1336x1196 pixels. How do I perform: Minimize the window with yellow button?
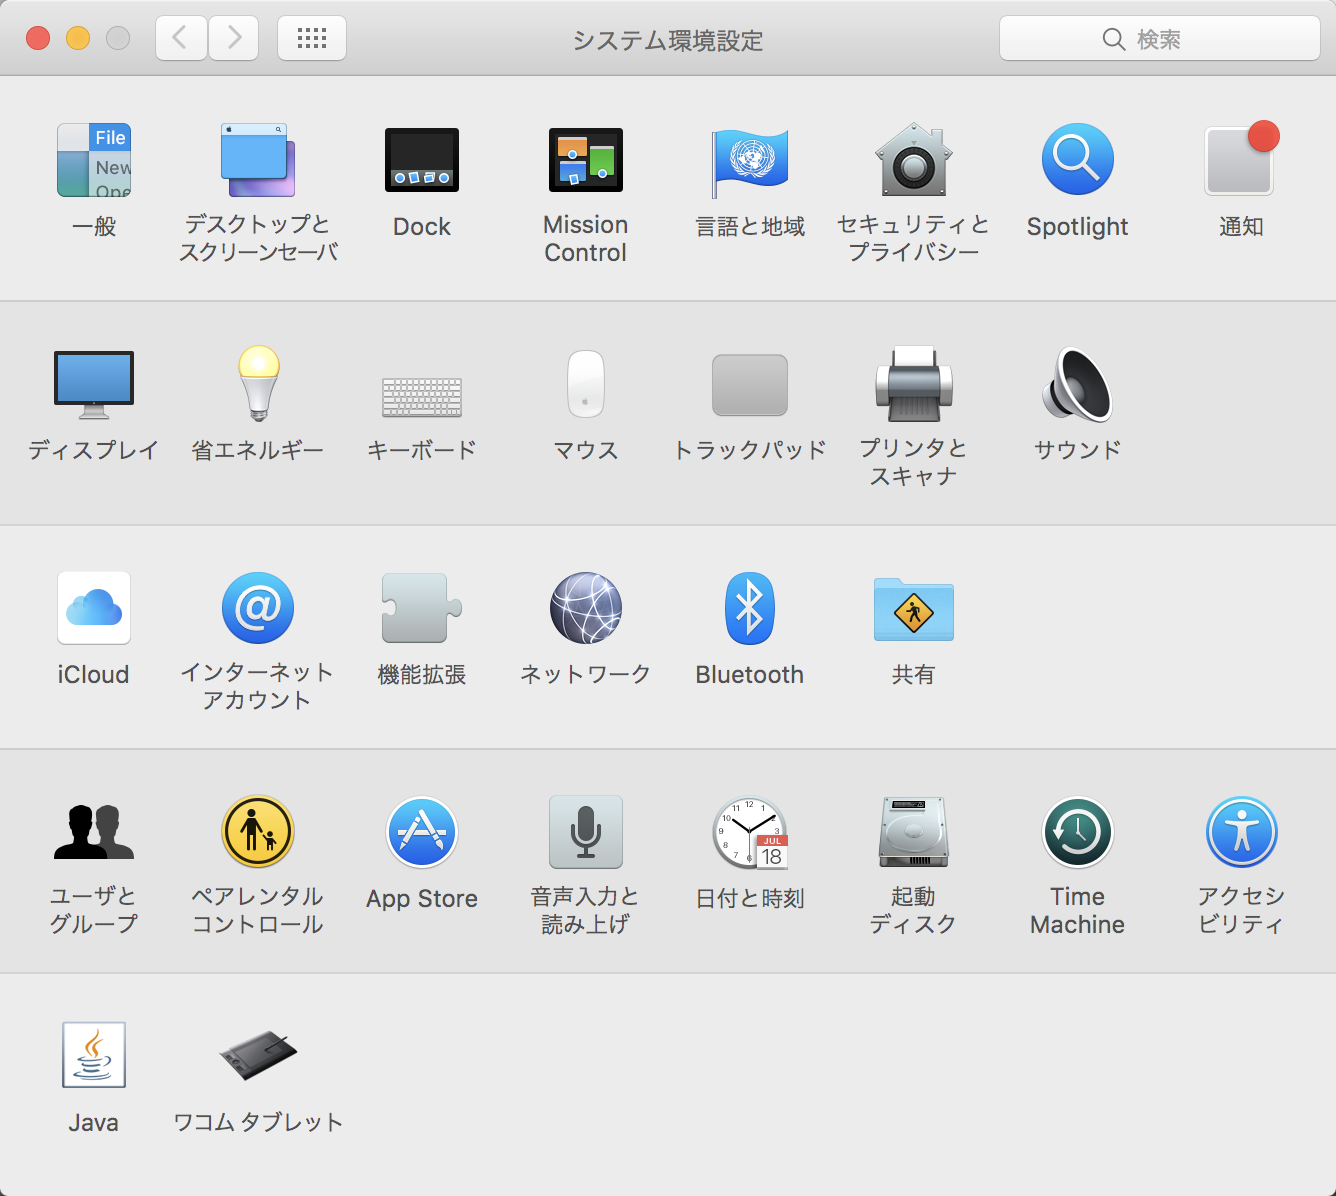(78, 38)
